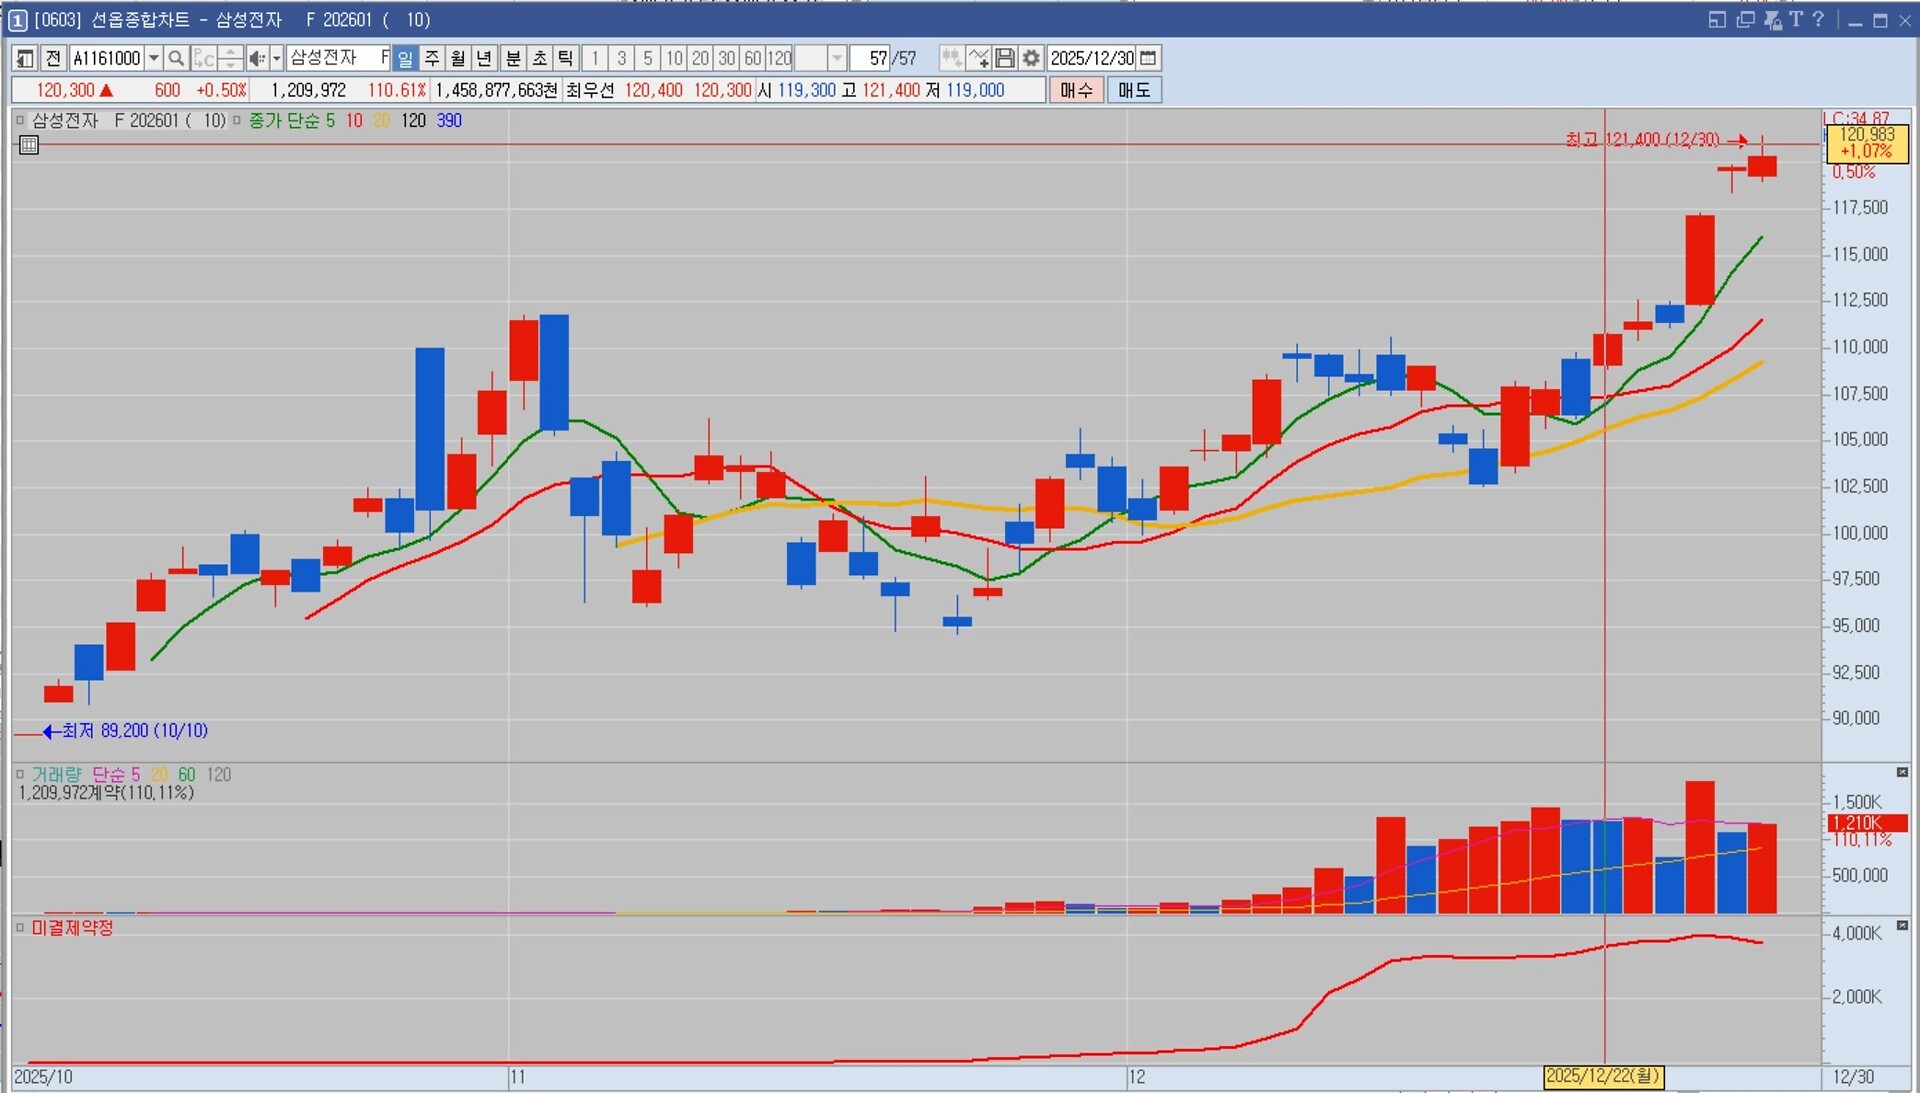Open chart settings gear icon

point(1031,58)
